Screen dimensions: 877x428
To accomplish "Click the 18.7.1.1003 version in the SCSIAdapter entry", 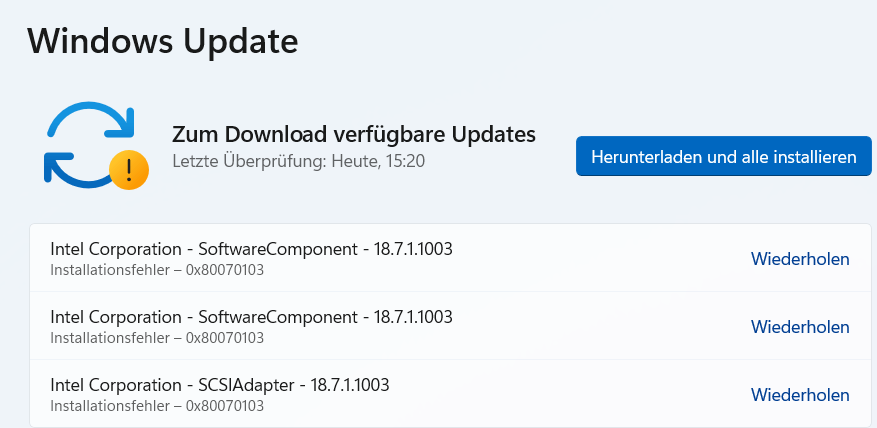I will click(350, 385).
